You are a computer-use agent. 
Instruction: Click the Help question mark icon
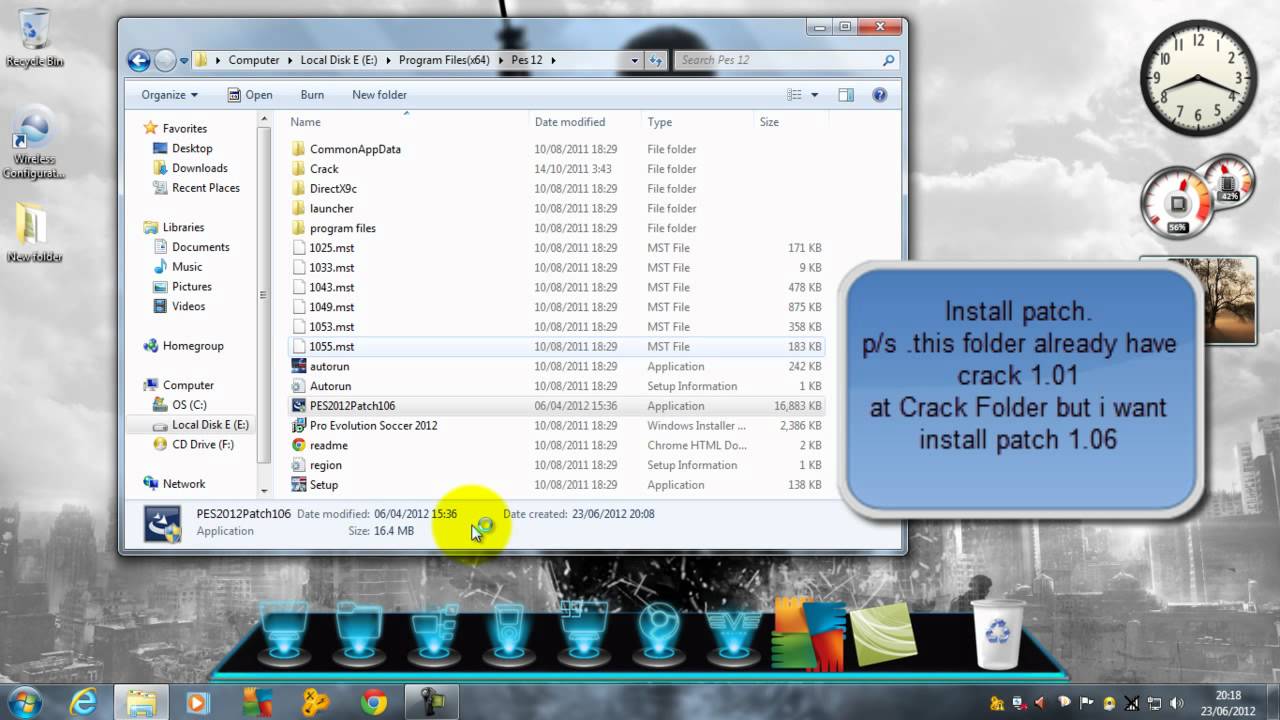click(x=880, y=95)
